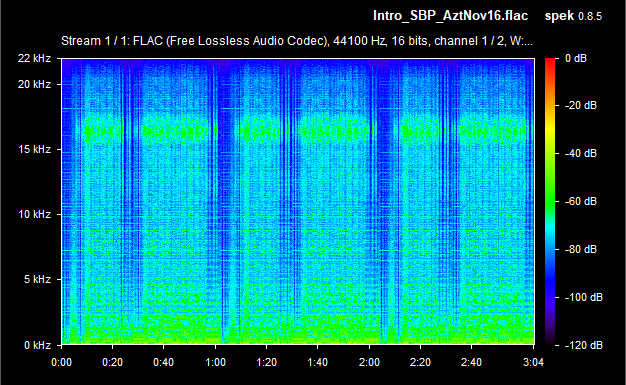
Task: Click the 0 kHz frequency axis label
Action: click(37, 345)
